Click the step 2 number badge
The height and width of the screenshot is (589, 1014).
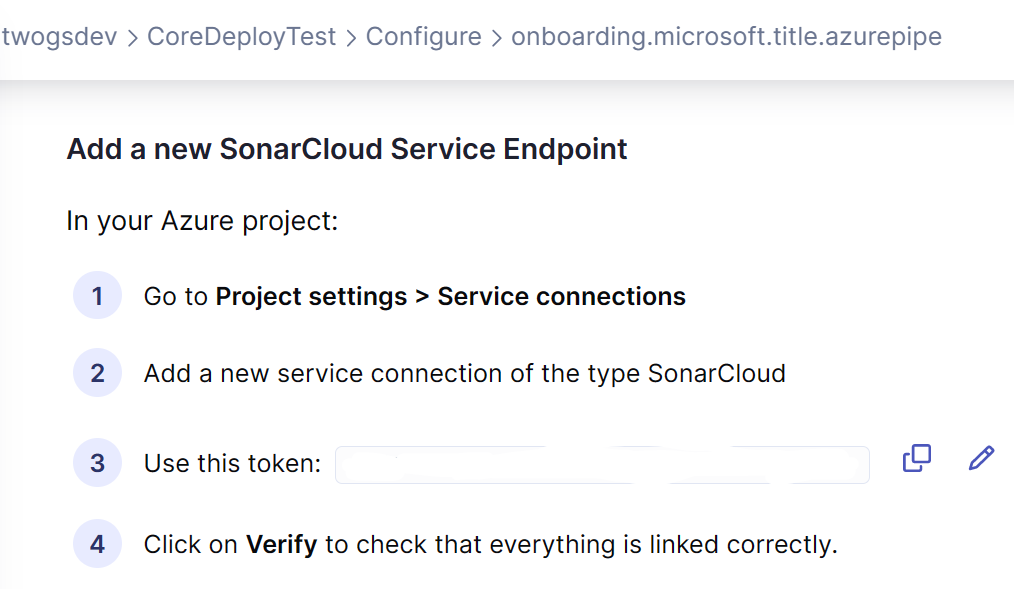pos(97,374)
